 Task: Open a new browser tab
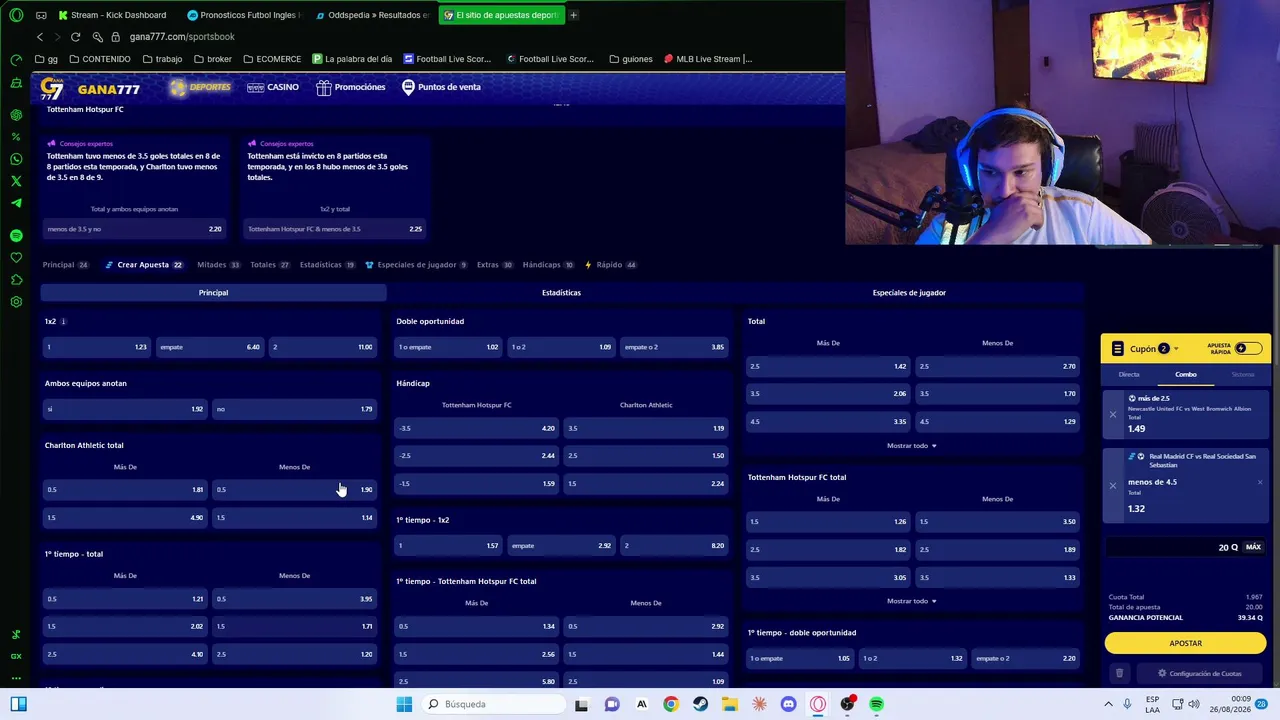pyautogui.click(x=573, y=15)
